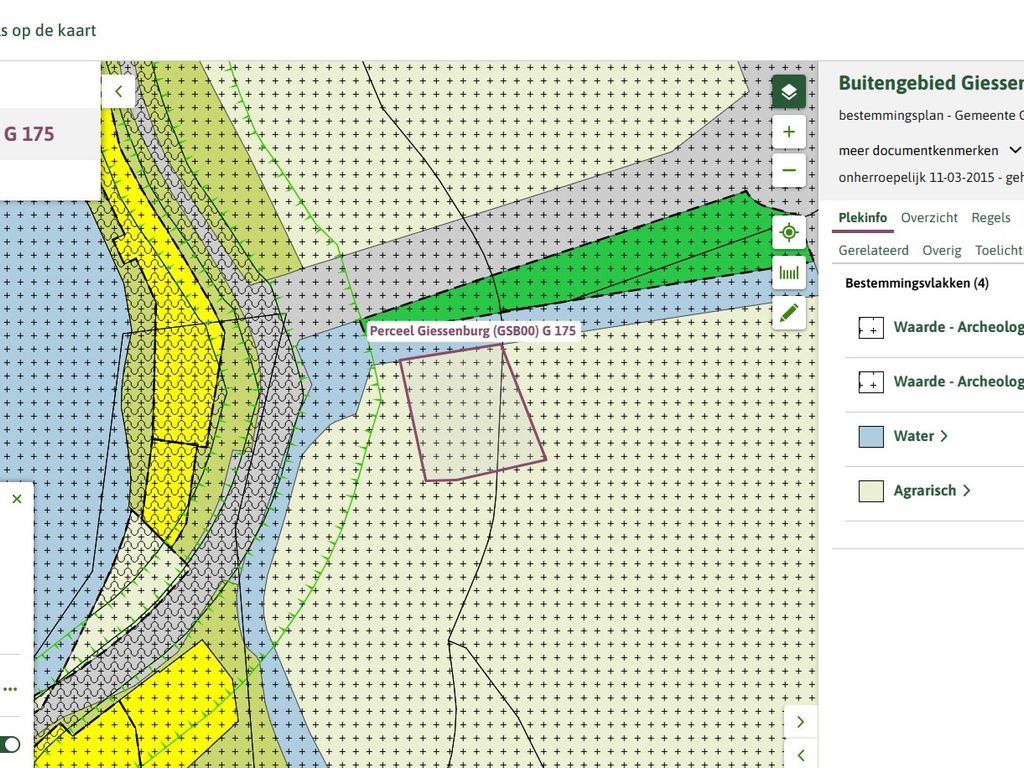Zoom in with the plus button
Viewport: 1024px width, 768px height.
click(788, 132)
